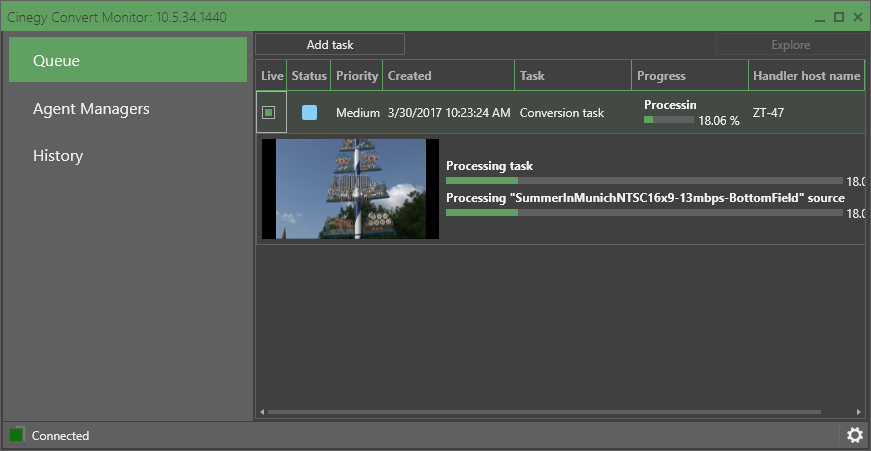Click the horizontal scrollbar right arrow

click(859, 412)
